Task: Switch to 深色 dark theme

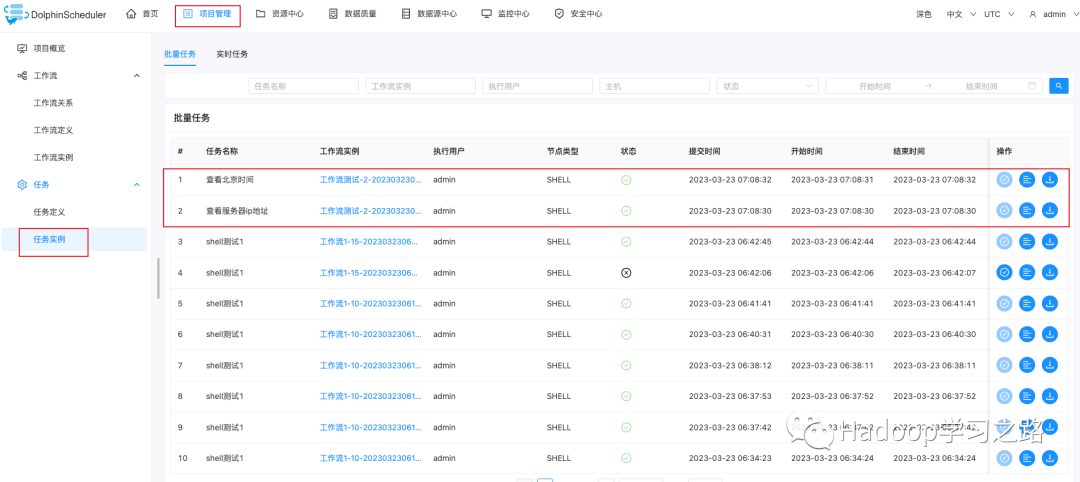Action: tap(924, 14)
